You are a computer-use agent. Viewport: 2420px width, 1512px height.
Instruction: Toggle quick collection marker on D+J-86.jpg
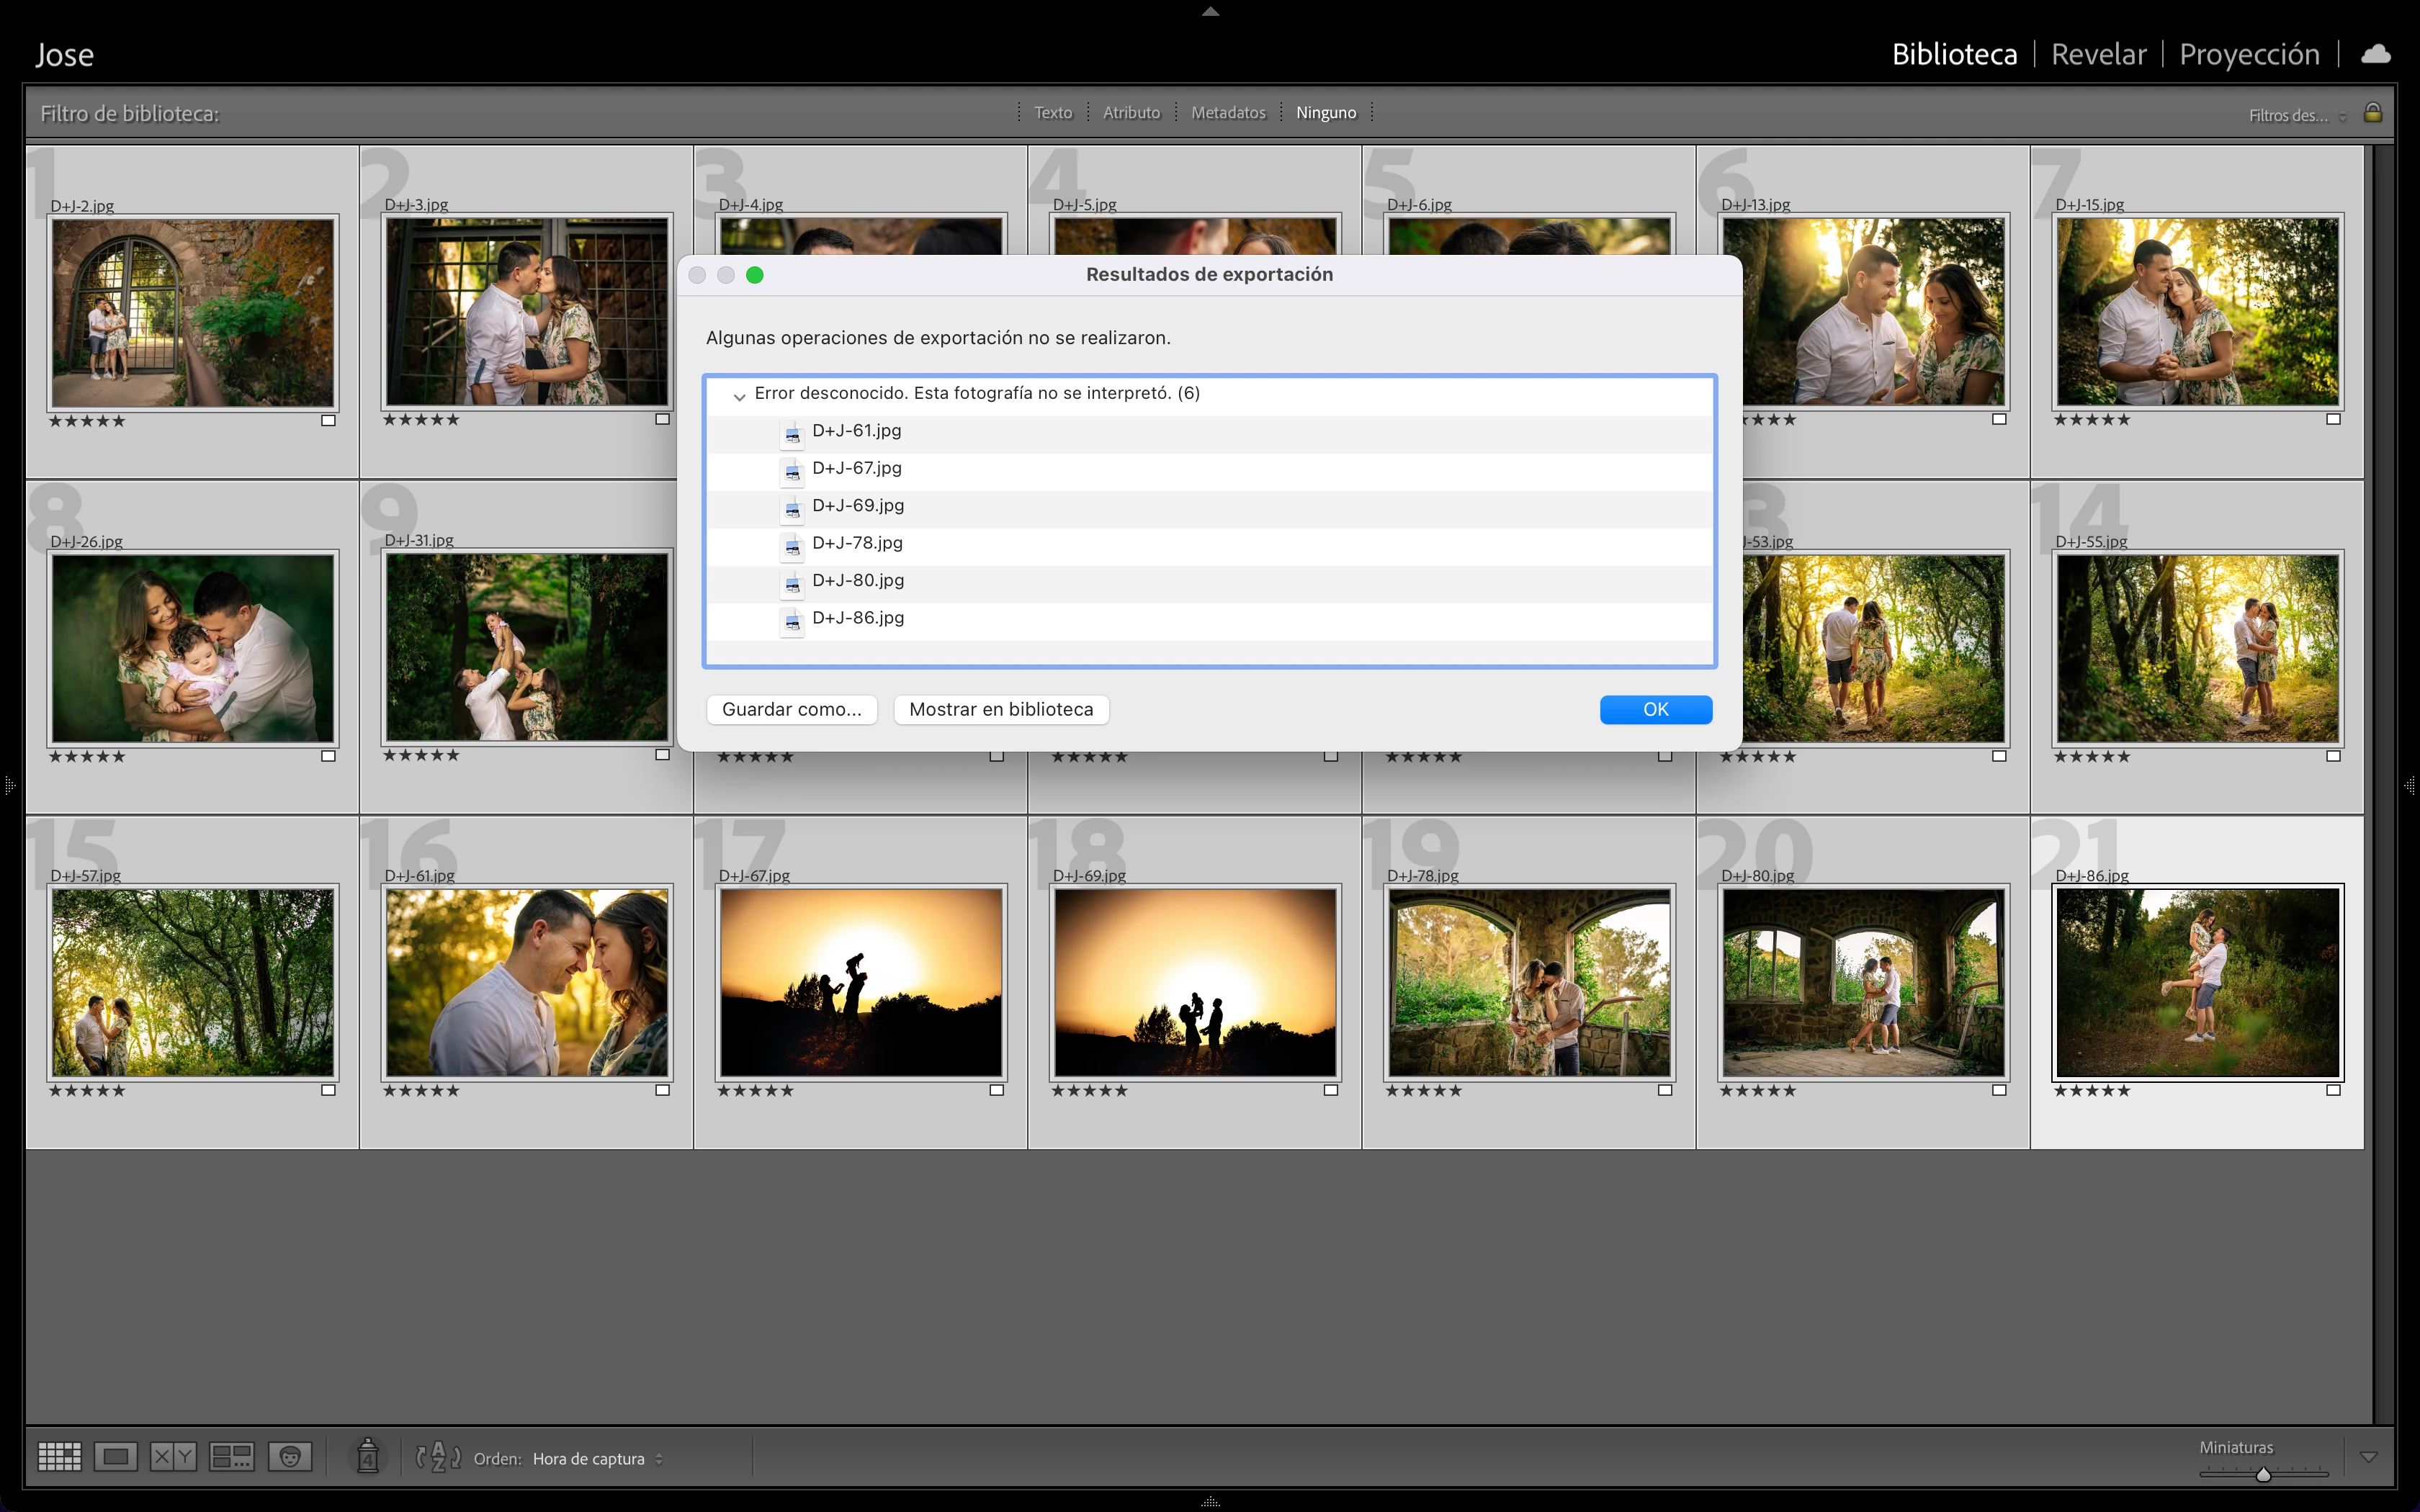coord(2333,1091)
